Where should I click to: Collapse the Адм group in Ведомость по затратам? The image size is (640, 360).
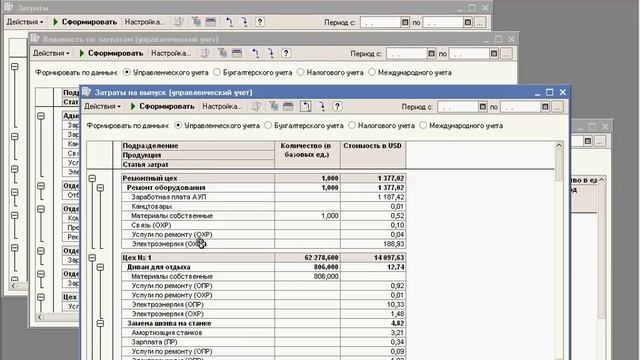click(41, 116)
